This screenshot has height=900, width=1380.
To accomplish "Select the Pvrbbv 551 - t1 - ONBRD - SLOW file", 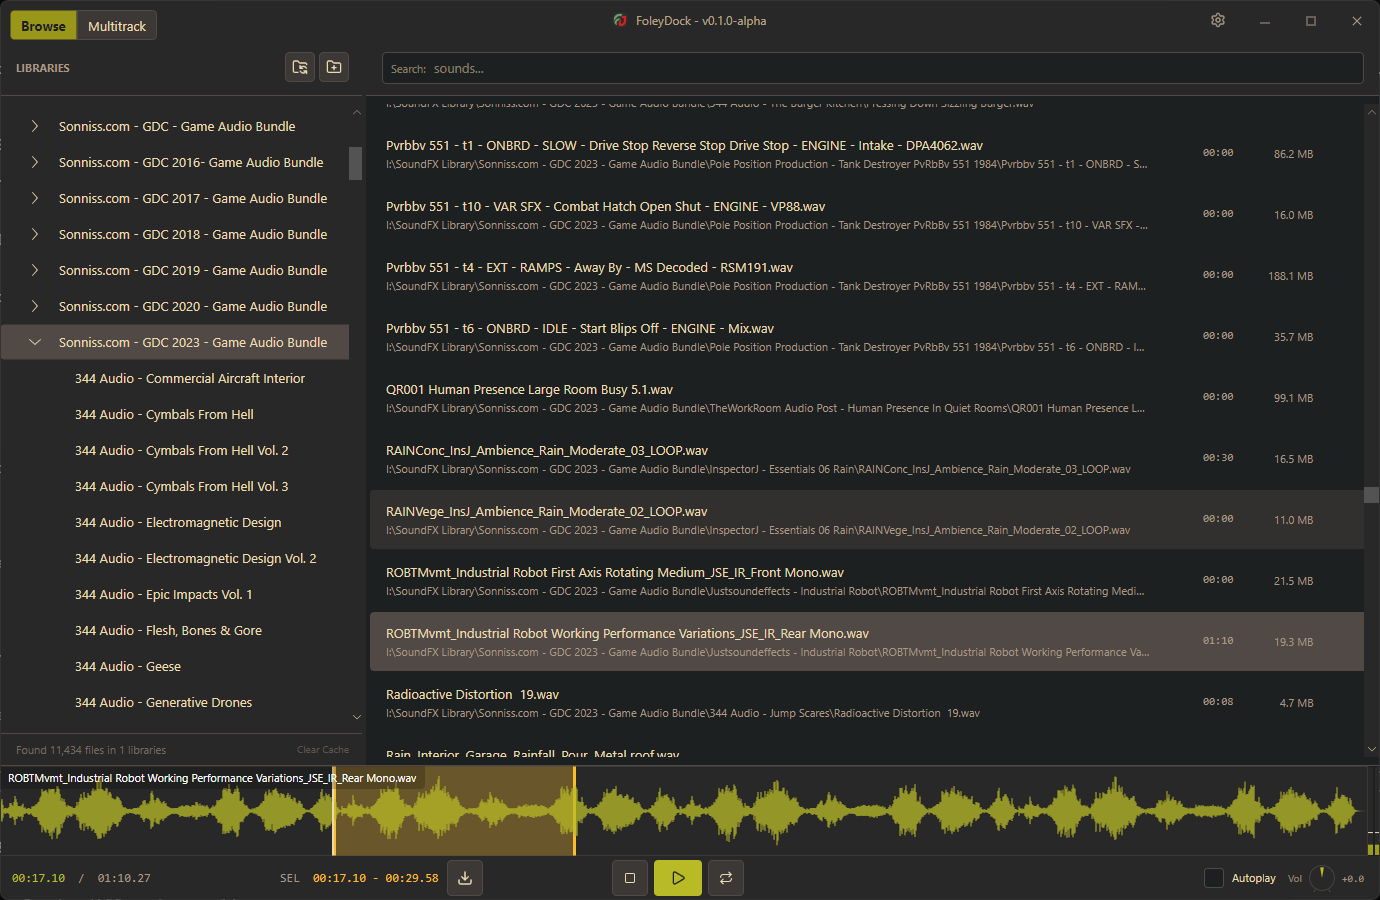I will click(x=866, y=154).
